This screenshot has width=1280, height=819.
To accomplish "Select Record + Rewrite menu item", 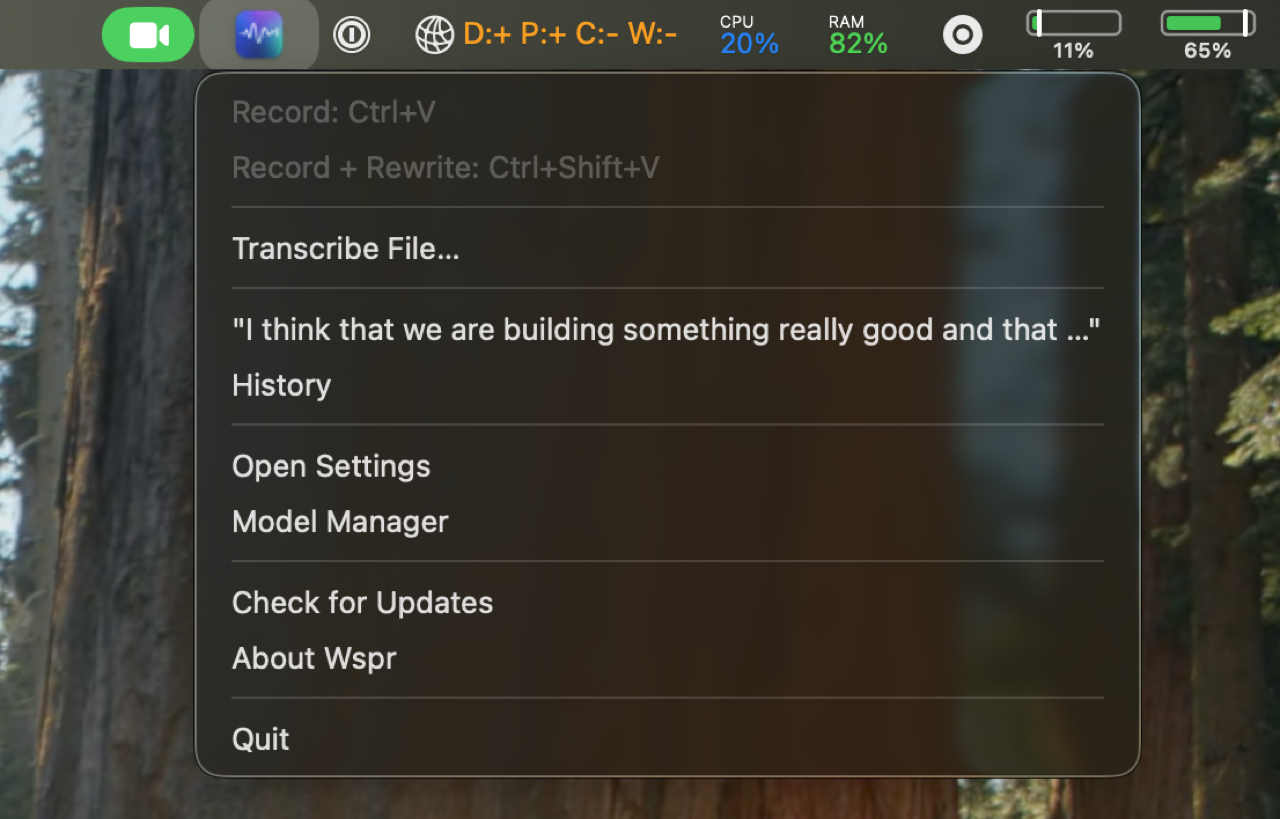I will pos(445,167).
